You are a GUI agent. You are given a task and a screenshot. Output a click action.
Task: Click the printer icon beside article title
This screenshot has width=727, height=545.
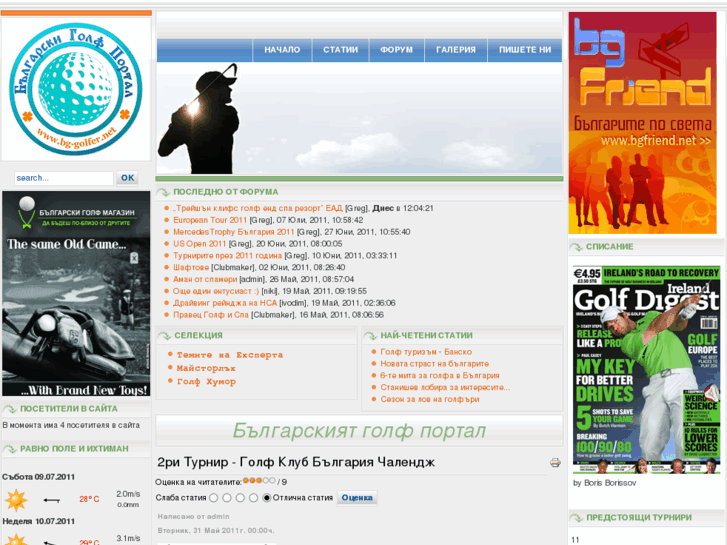pyautogui.click(x=555, y=462)
